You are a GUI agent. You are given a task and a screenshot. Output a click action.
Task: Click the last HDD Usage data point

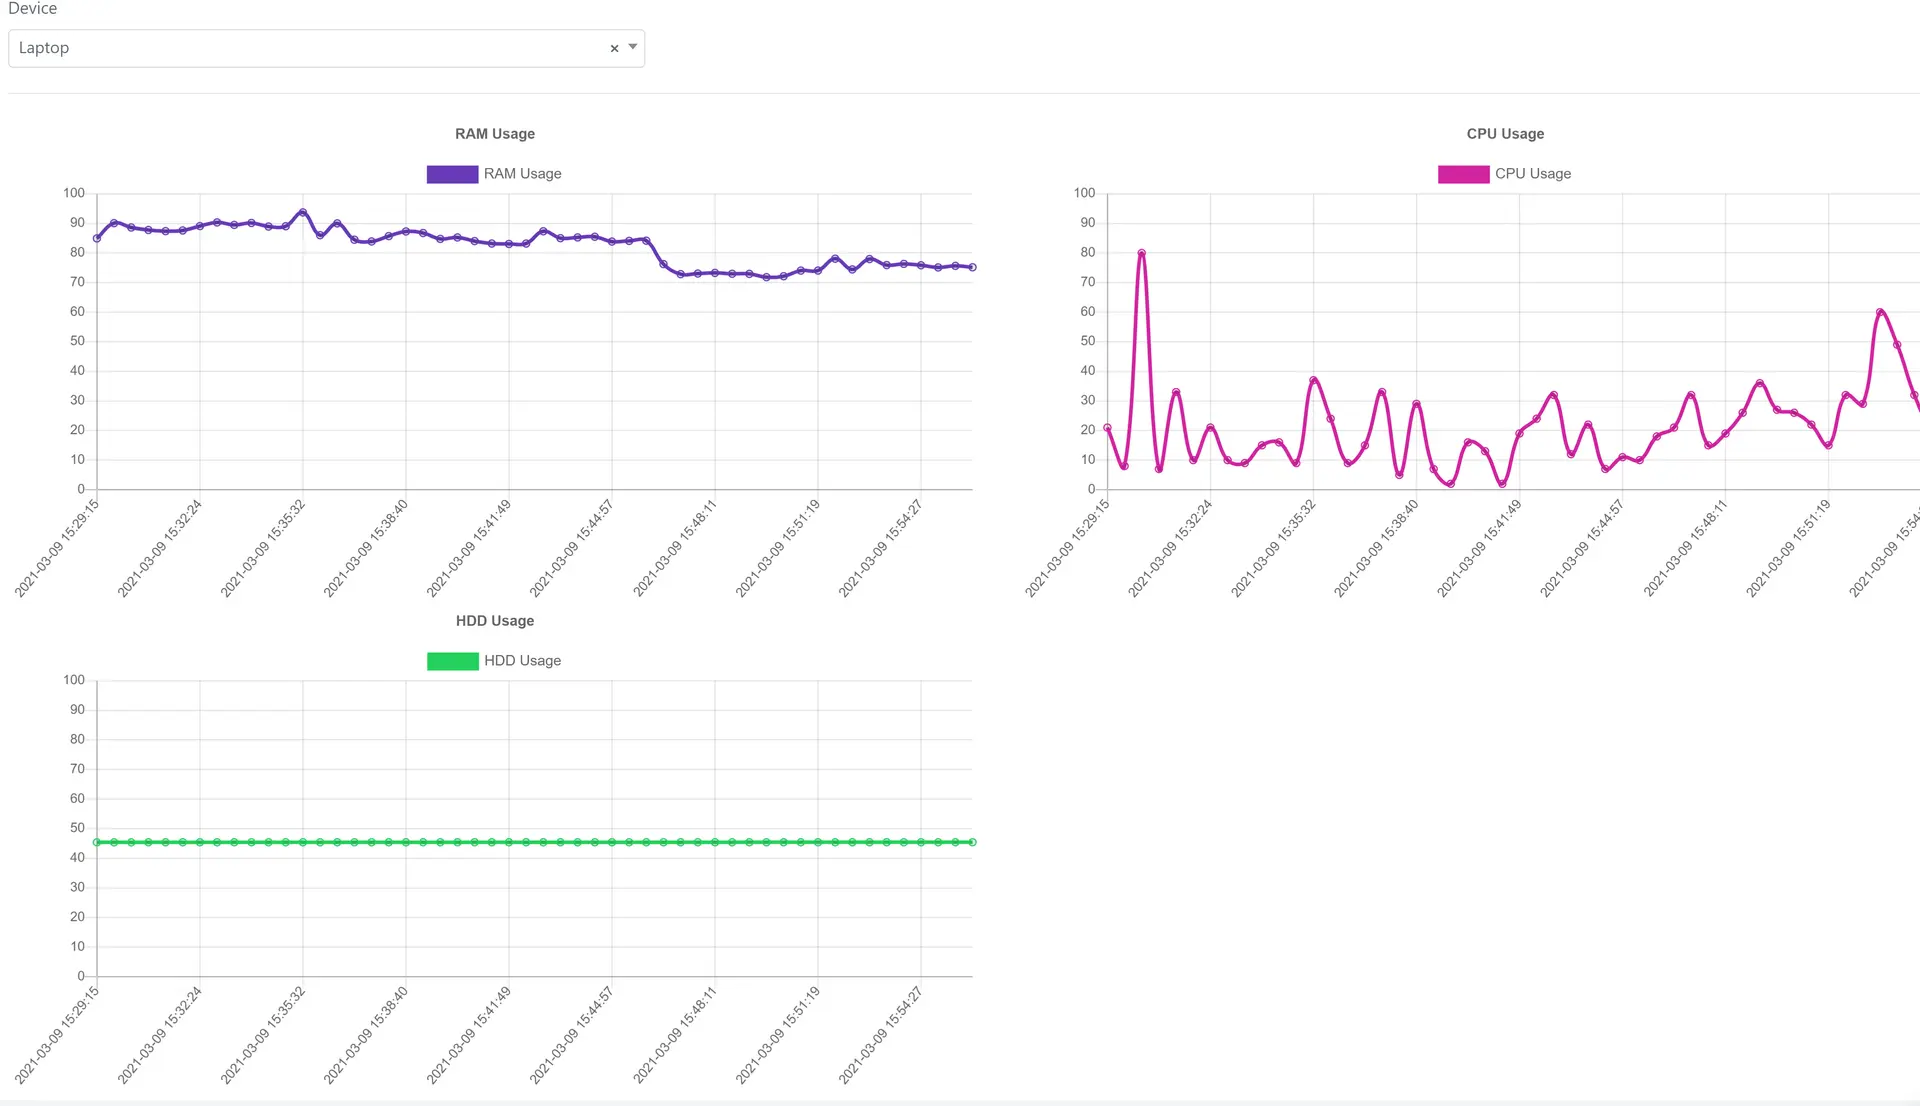tap(972, 842)
